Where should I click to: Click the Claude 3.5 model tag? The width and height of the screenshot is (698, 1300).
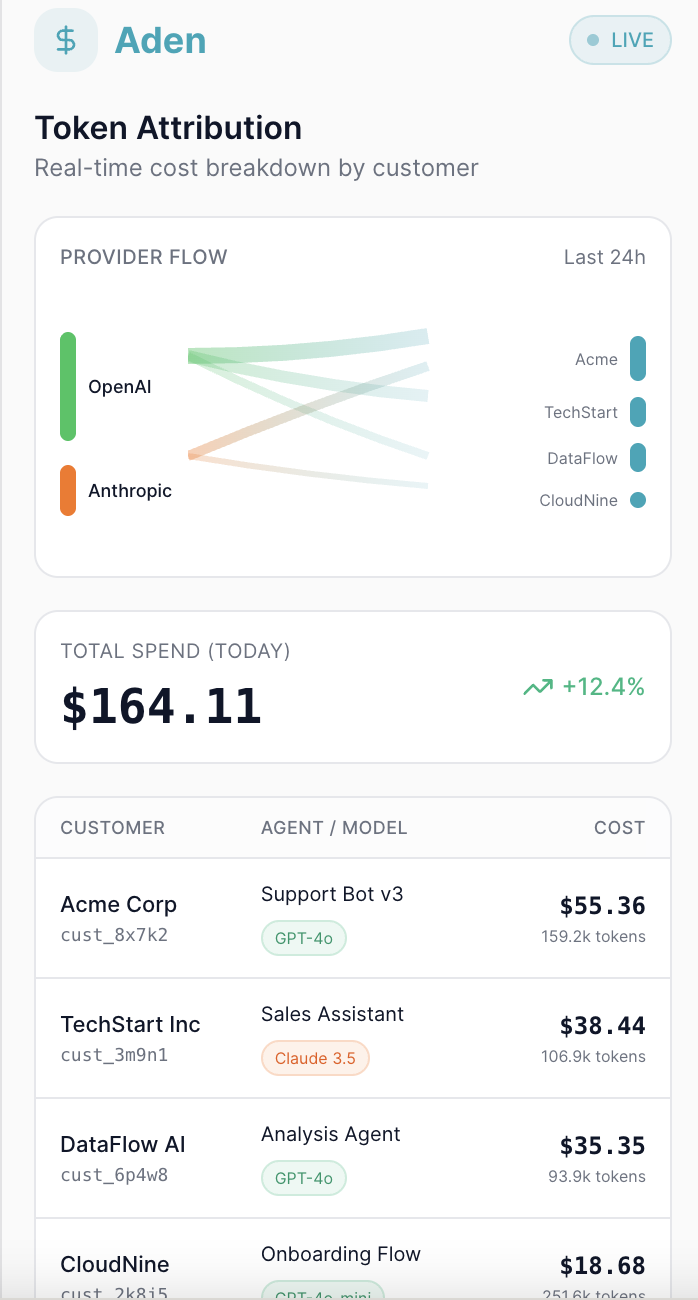(315, 1058)
